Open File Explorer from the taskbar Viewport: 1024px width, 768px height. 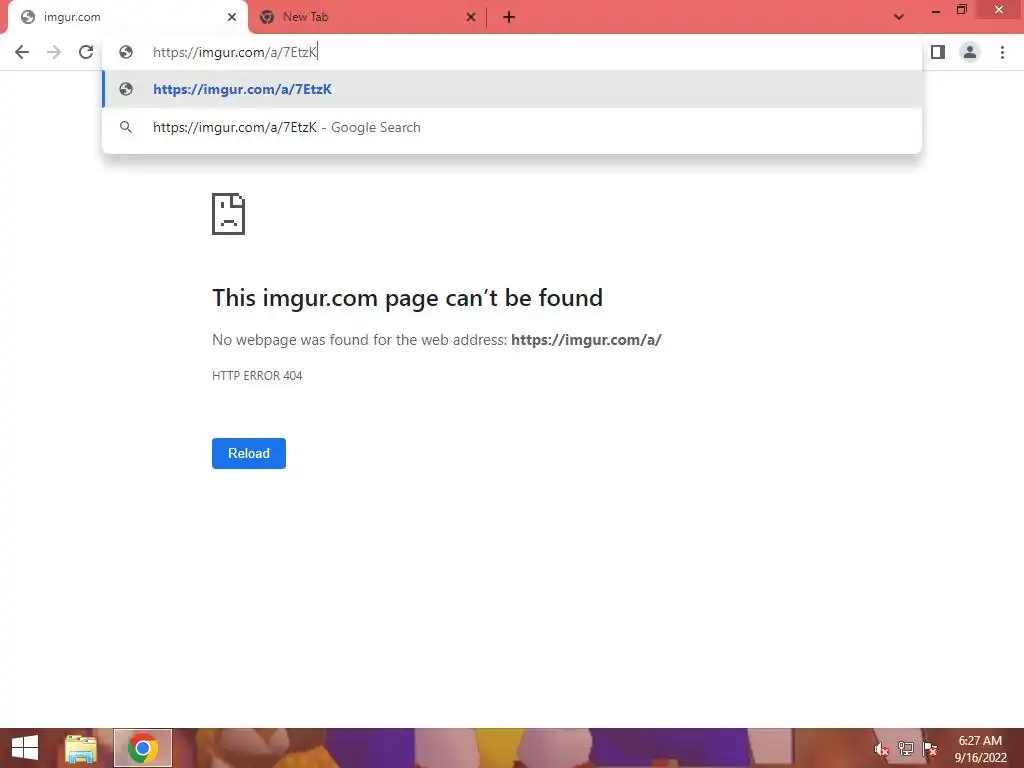(x=81, y=748)
